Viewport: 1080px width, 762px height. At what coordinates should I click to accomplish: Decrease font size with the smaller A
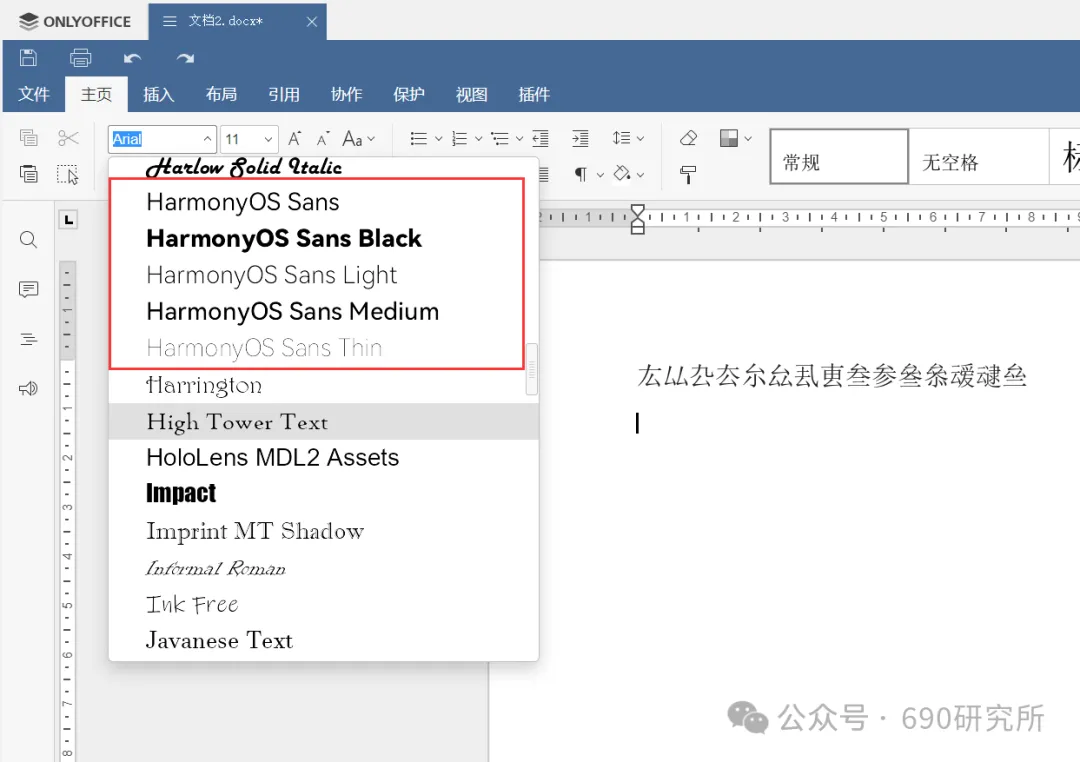coord(322,138)
